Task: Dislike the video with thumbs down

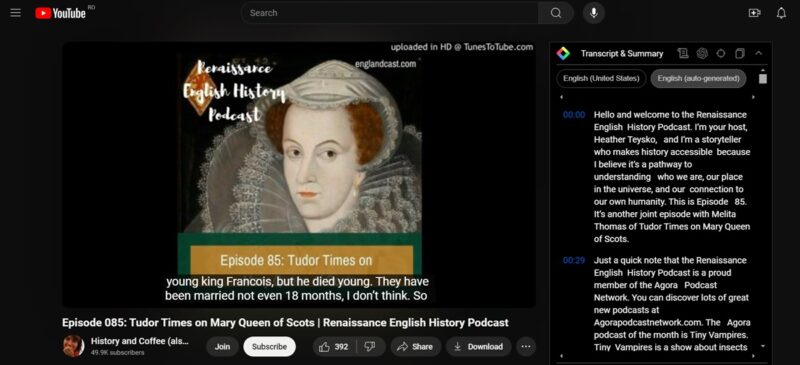Action: pos(370,347)
